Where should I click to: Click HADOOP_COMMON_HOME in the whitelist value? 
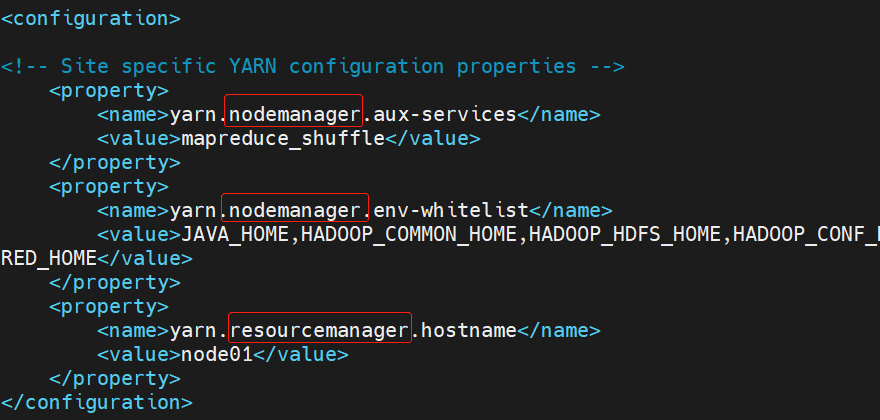pos(409,235)
